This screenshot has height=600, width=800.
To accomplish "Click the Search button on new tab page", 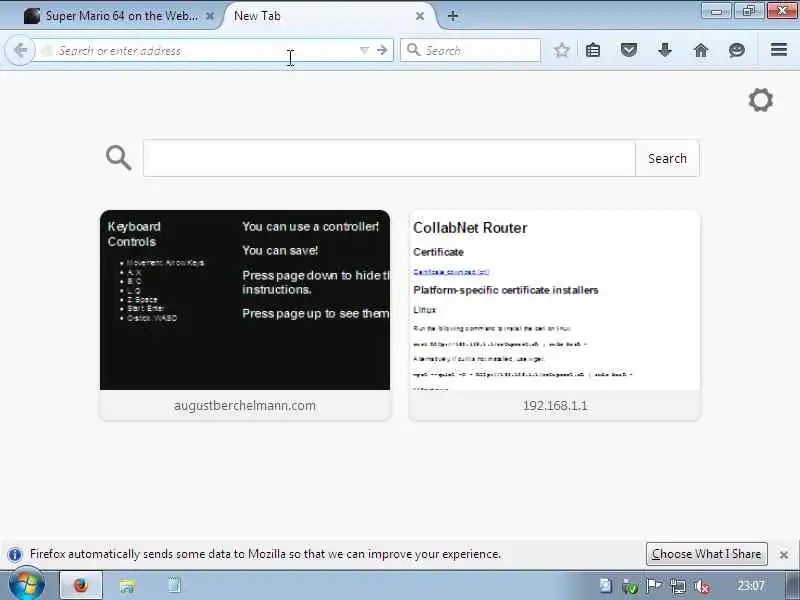I will pyautogui.click(x=667, y=158).
